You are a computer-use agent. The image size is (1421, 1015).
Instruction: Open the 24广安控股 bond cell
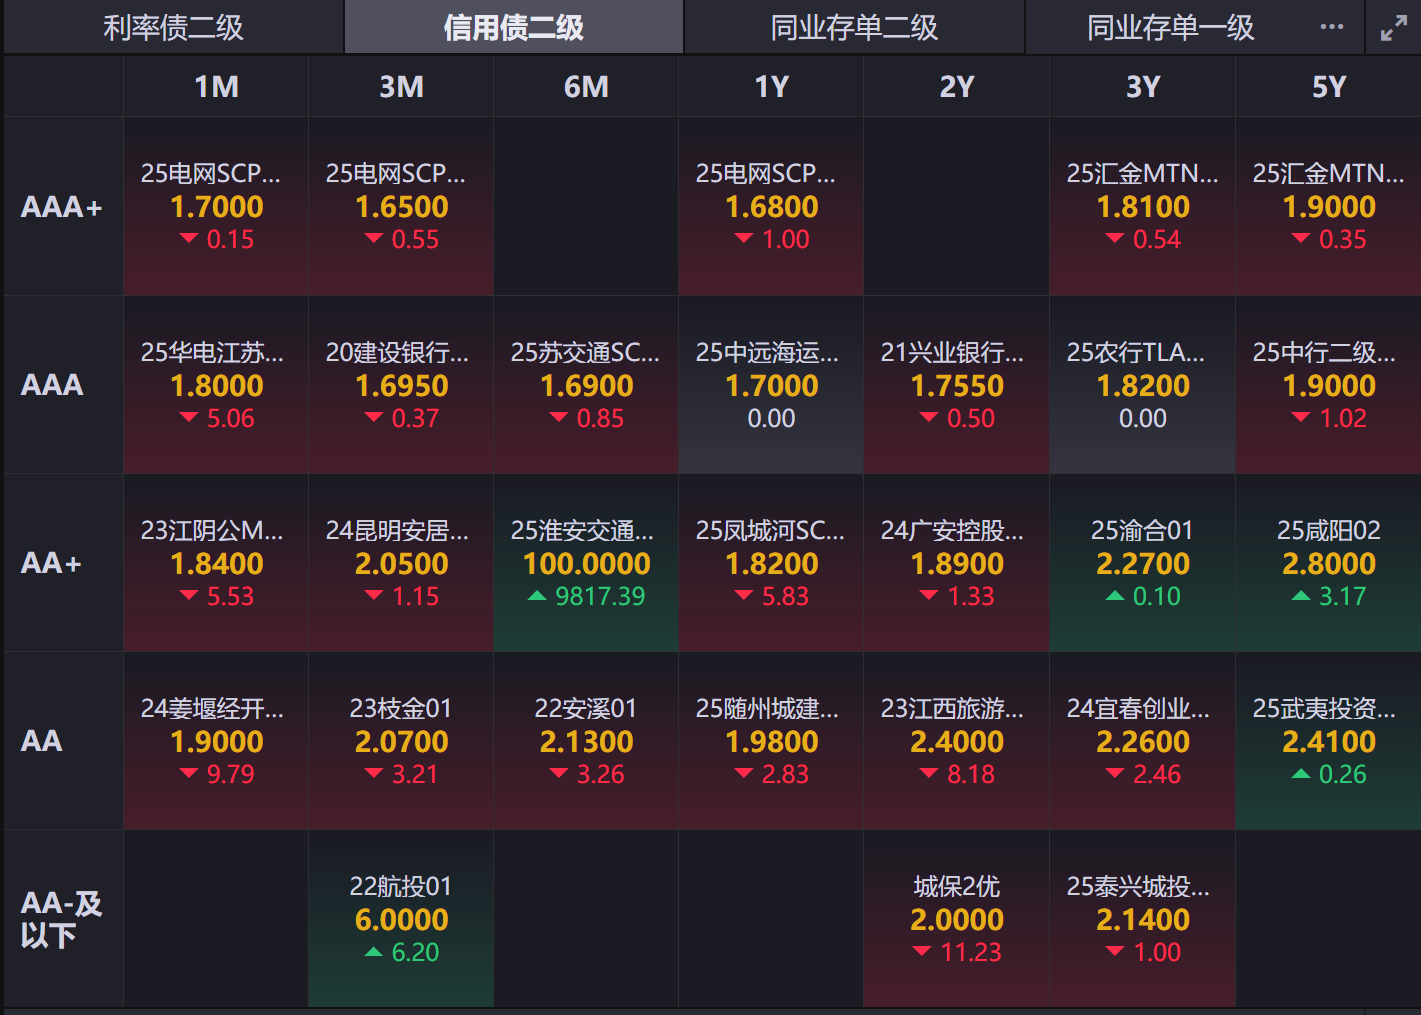(x=957, y=563)
